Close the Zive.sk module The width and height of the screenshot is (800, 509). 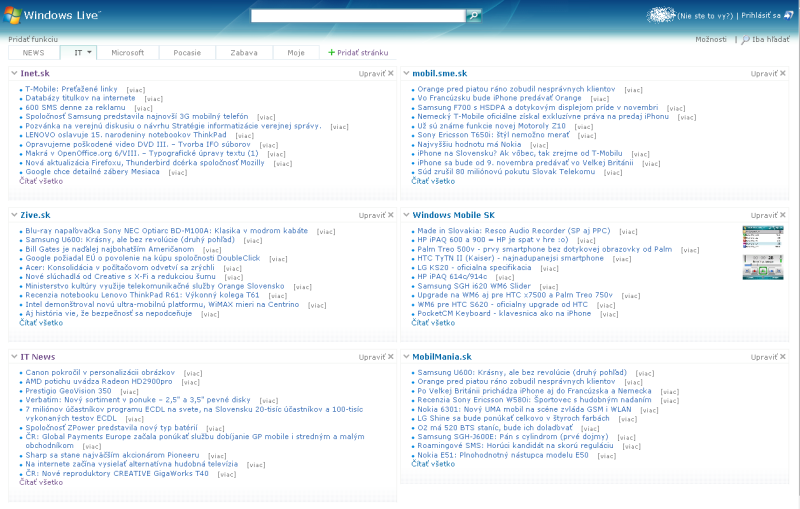[391, 215]
